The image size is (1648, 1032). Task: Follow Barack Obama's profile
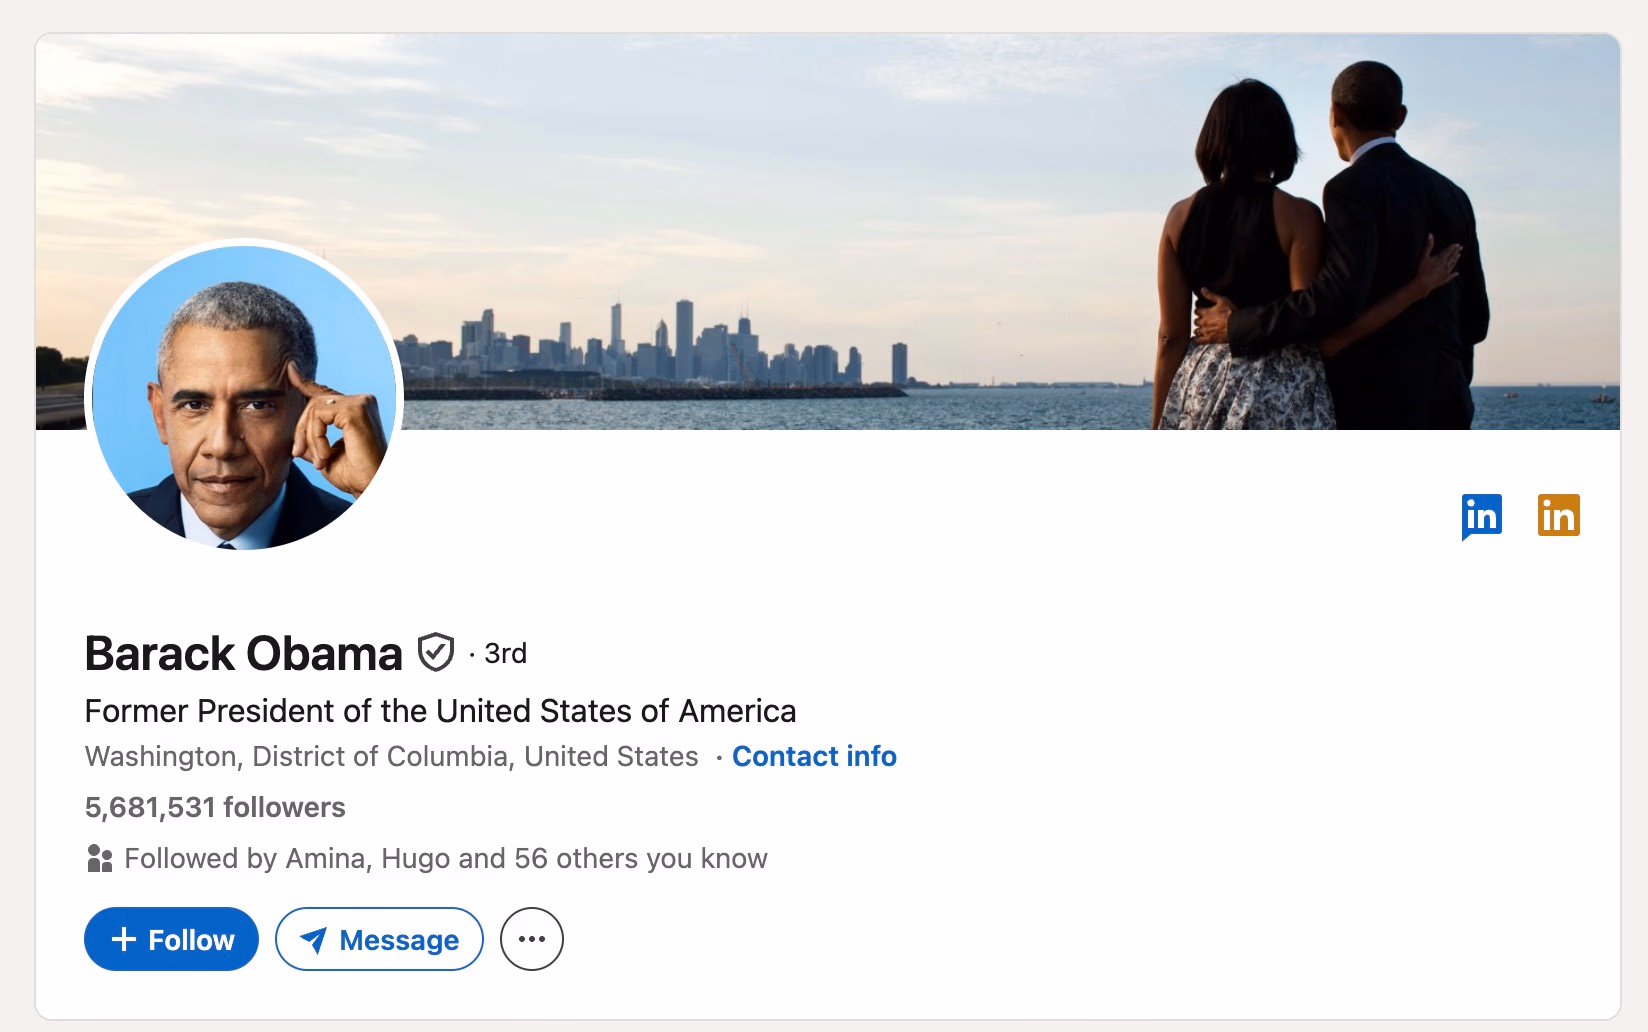coord(171,939)
